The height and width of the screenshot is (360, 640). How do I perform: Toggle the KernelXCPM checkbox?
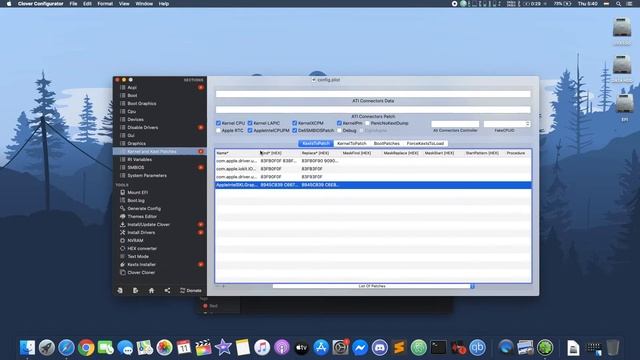(x=294, y=123)
